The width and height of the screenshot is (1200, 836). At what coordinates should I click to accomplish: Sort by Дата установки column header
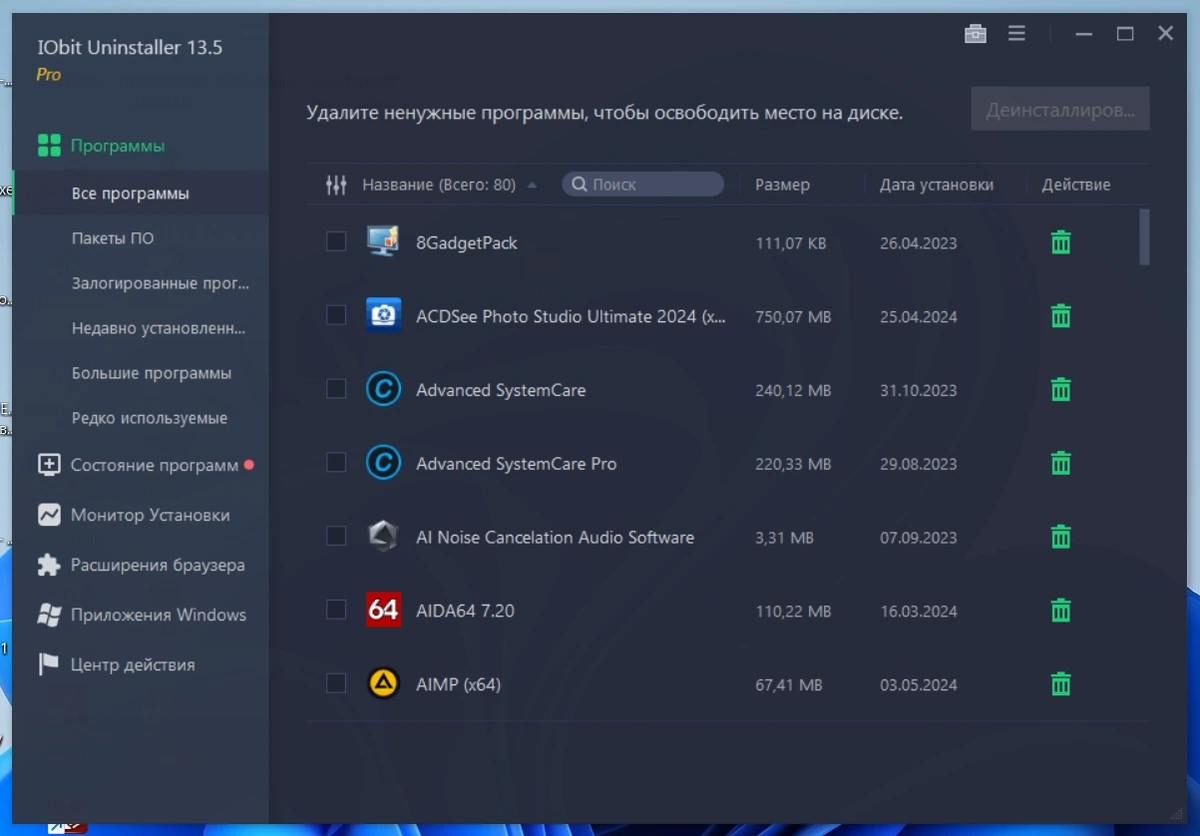click(x=936, y=185)
